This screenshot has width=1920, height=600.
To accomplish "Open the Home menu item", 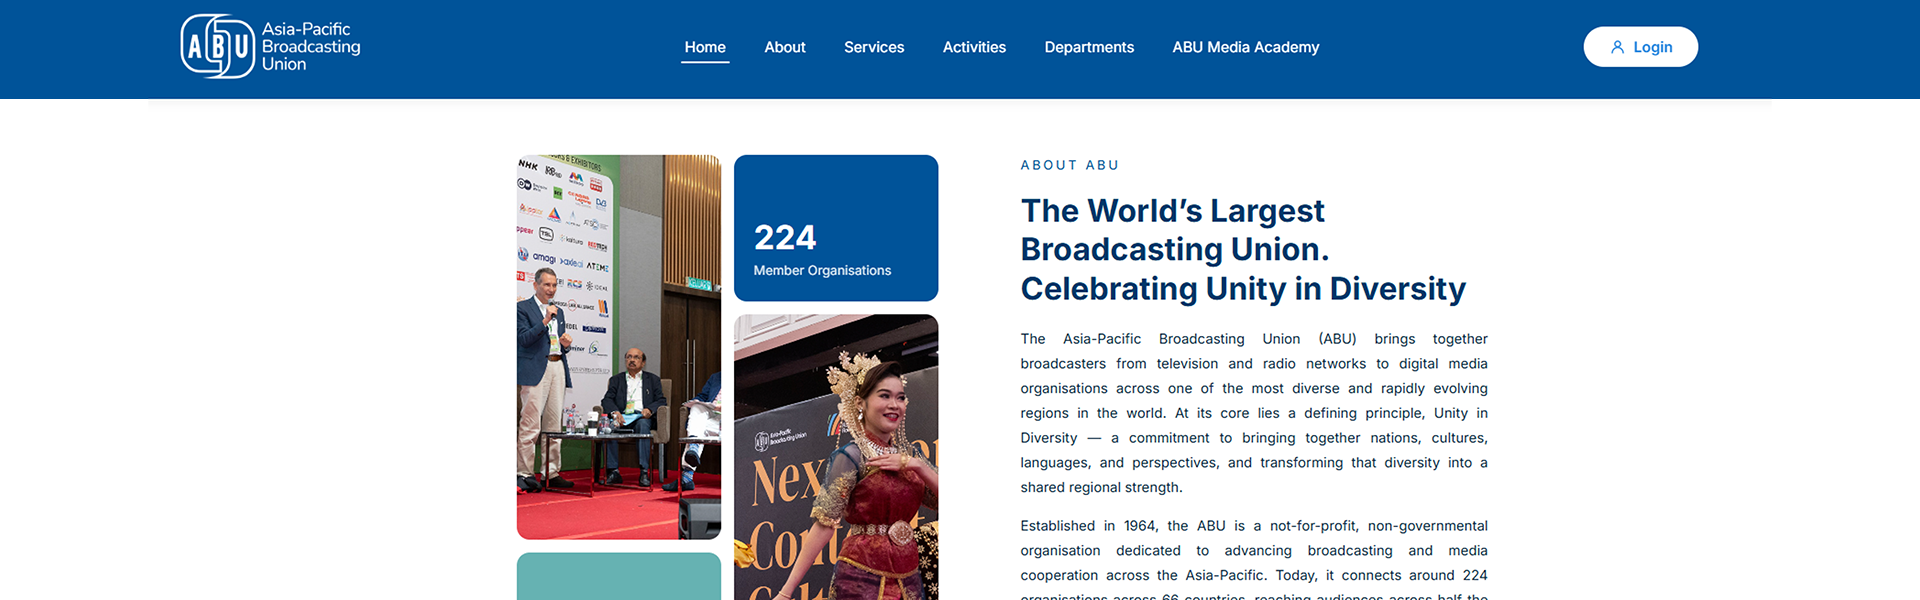I will tap(705, 47).
